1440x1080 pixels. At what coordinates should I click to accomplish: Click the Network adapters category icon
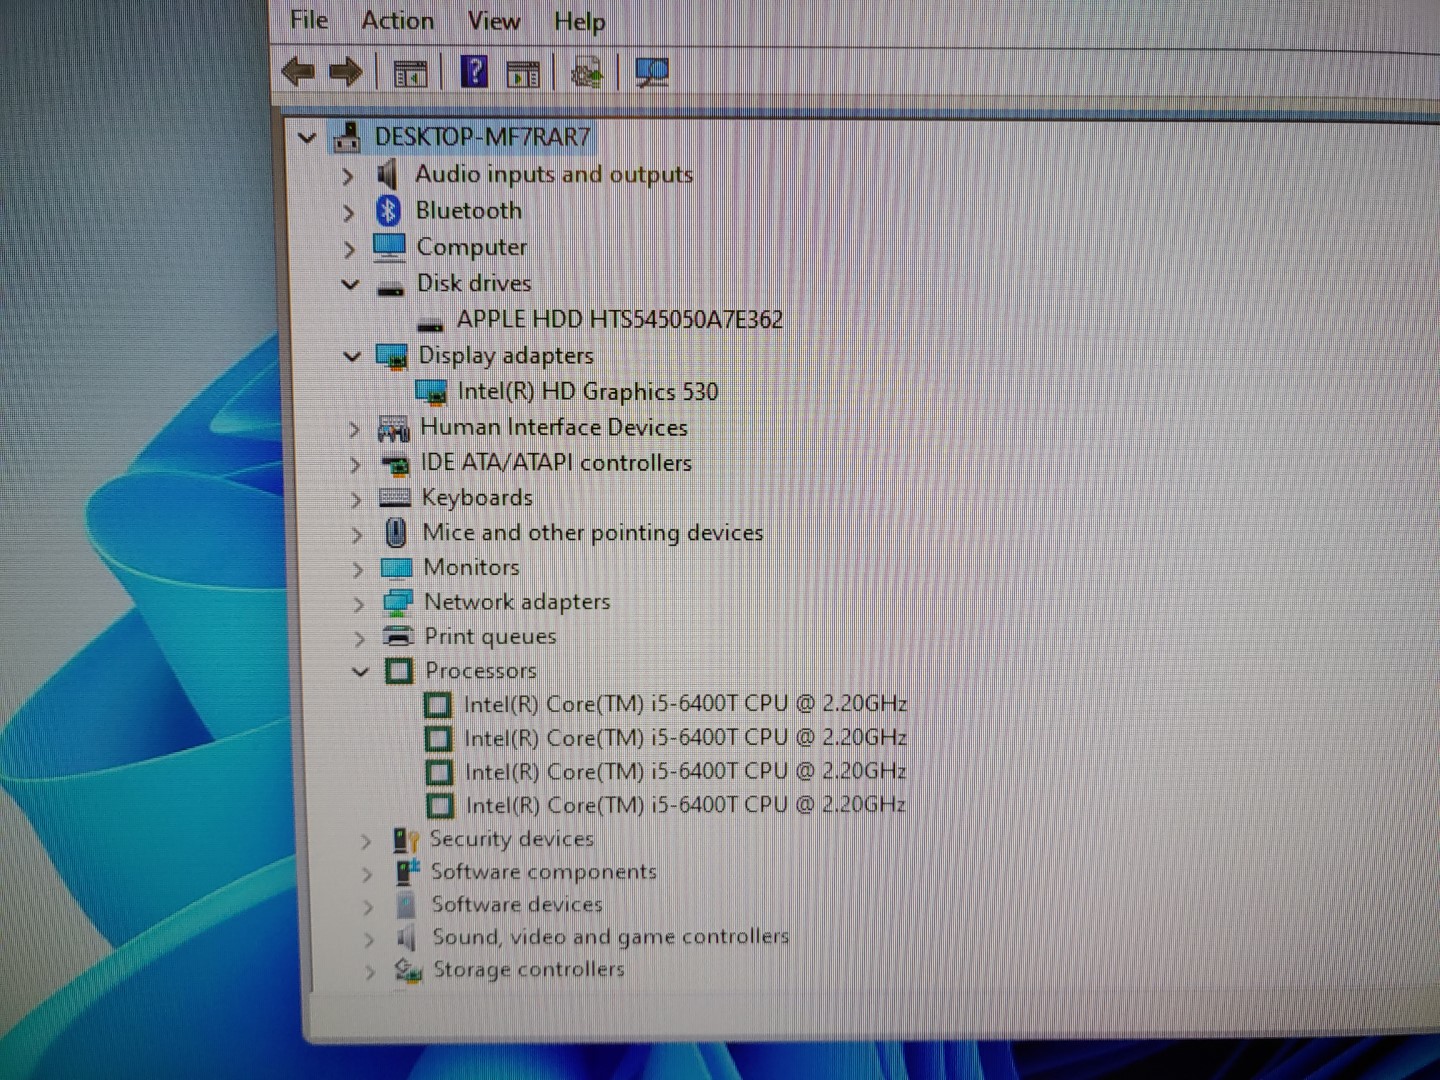tap(398, 602)
